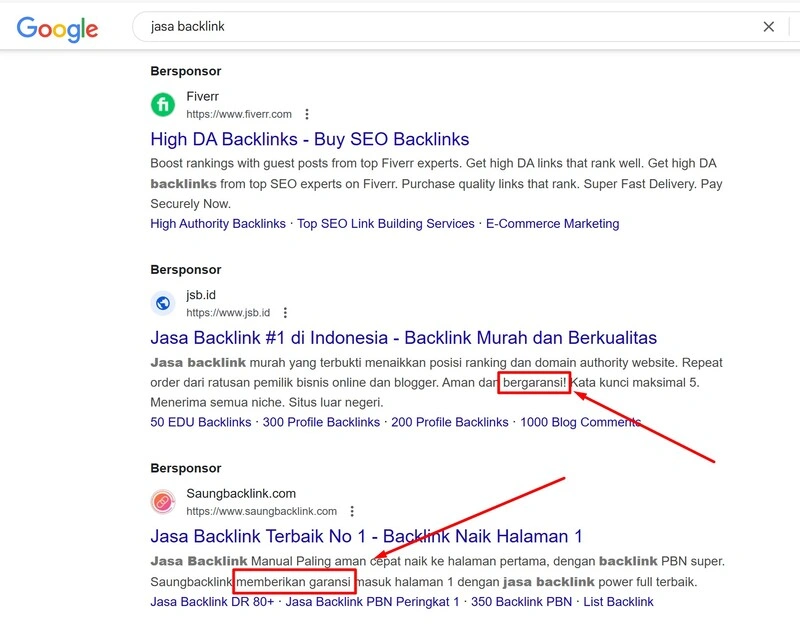Screen dimensions: 800x634
Task: Clear the search box with the X icon
Action: [x=768, y=27]
